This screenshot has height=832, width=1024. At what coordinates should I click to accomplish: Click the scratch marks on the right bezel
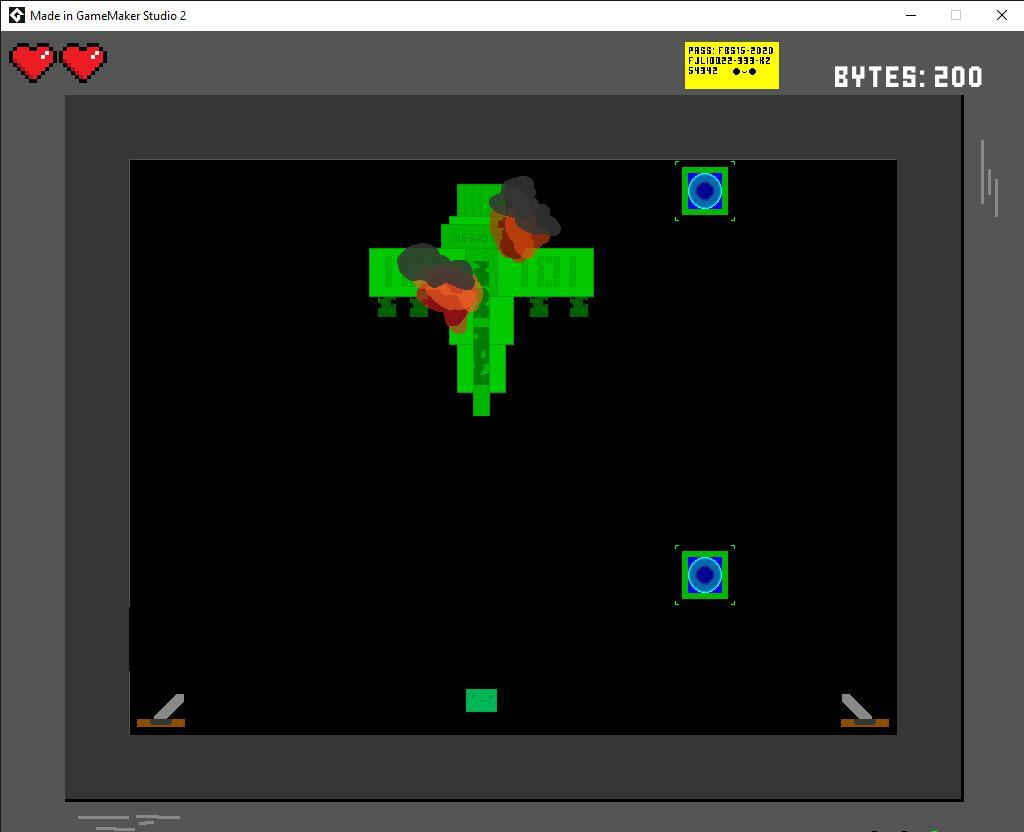tap(990, 180)
